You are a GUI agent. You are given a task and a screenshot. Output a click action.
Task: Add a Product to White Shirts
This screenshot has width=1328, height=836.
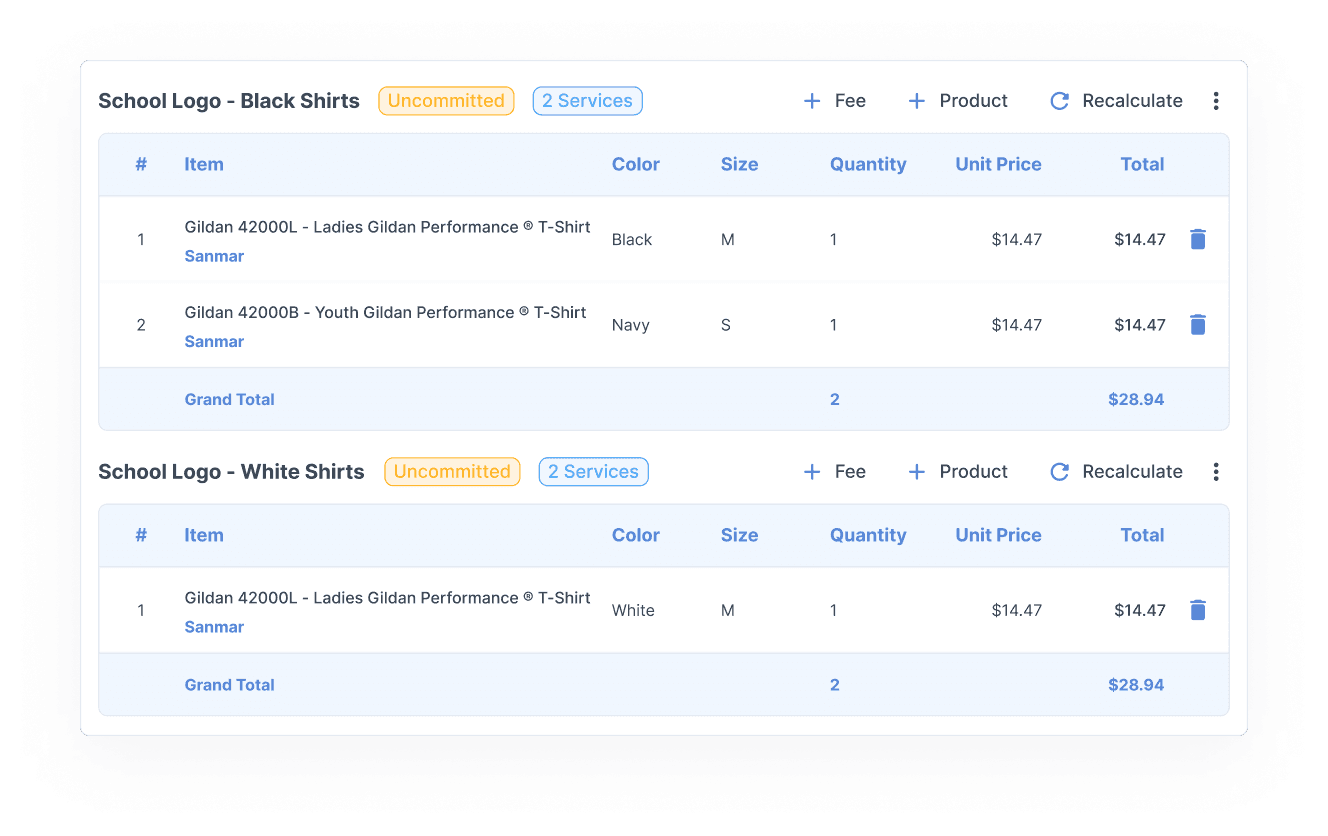point(957,472)
